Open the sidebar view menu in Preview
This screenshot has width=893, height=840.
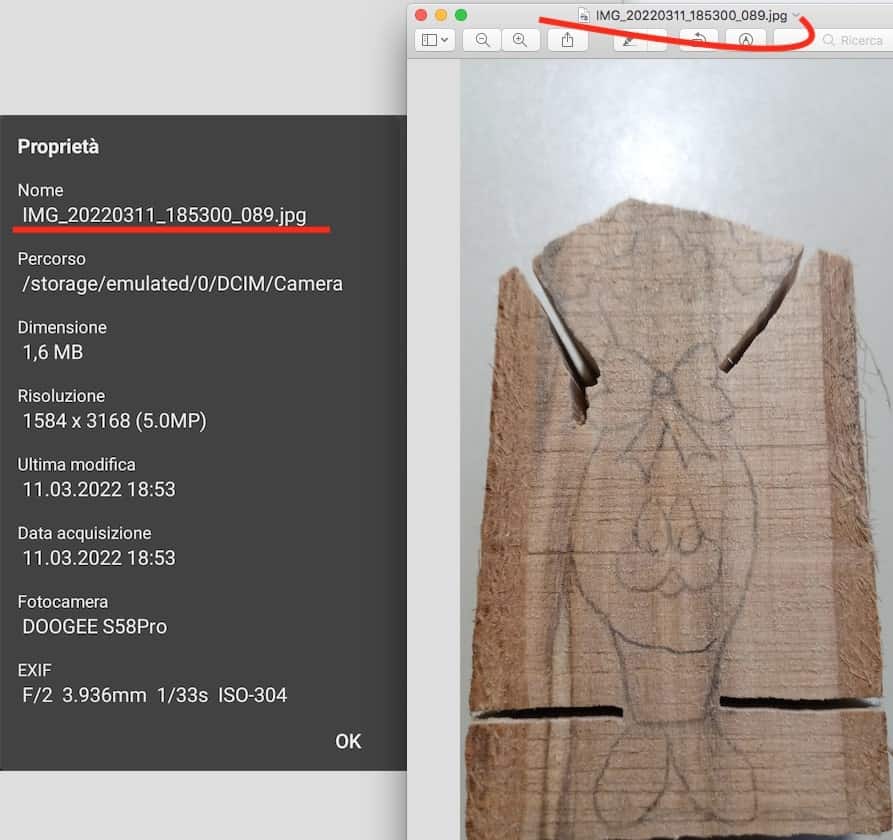pos(435,40)
